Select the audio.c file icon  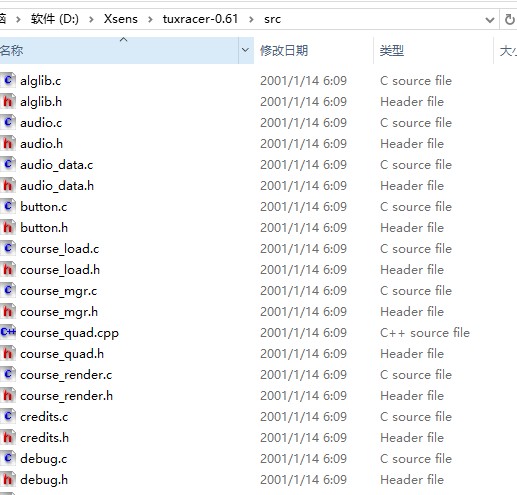tap(8, 122)
